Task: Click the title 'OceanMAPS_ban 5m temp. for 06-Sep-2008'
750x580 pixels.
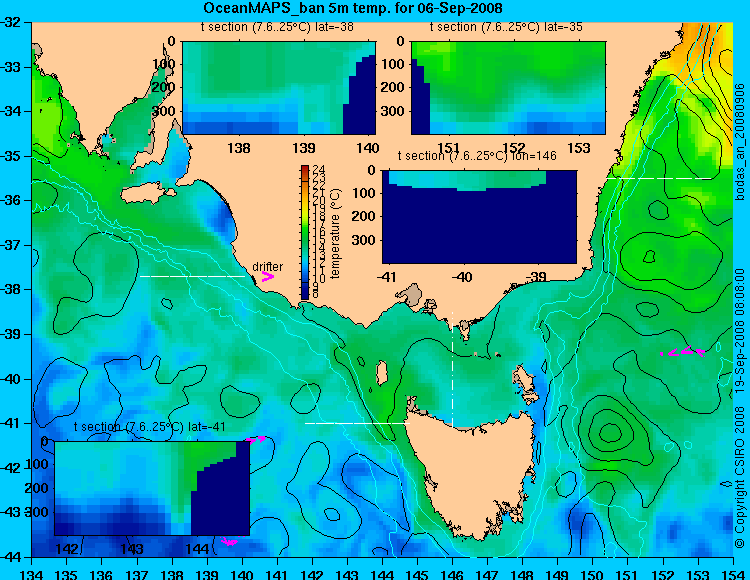Action: point(353,8)
